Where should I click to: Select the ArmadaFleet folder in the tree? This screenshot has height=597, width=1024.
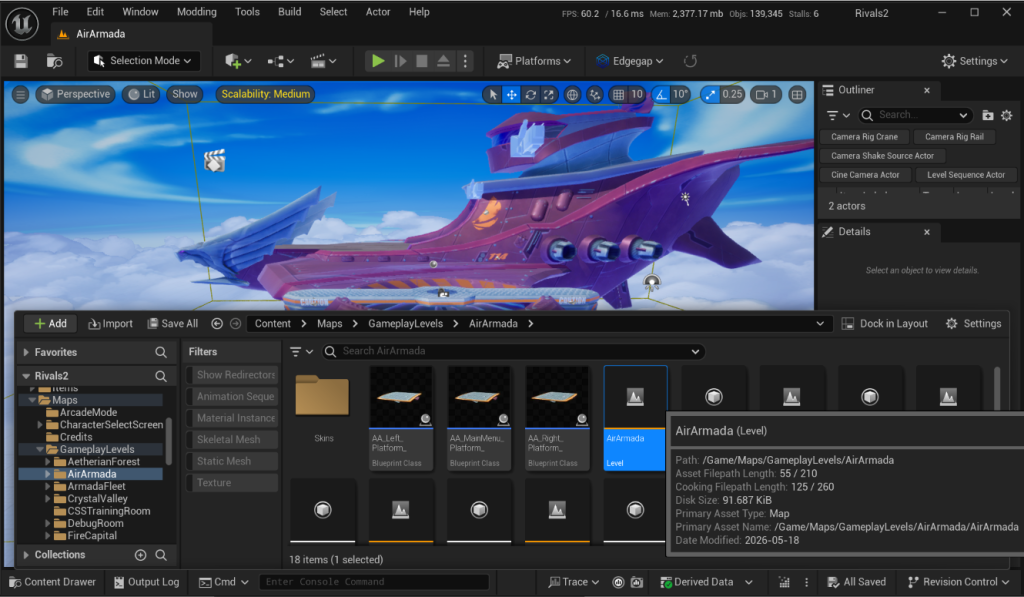[96, 486]
